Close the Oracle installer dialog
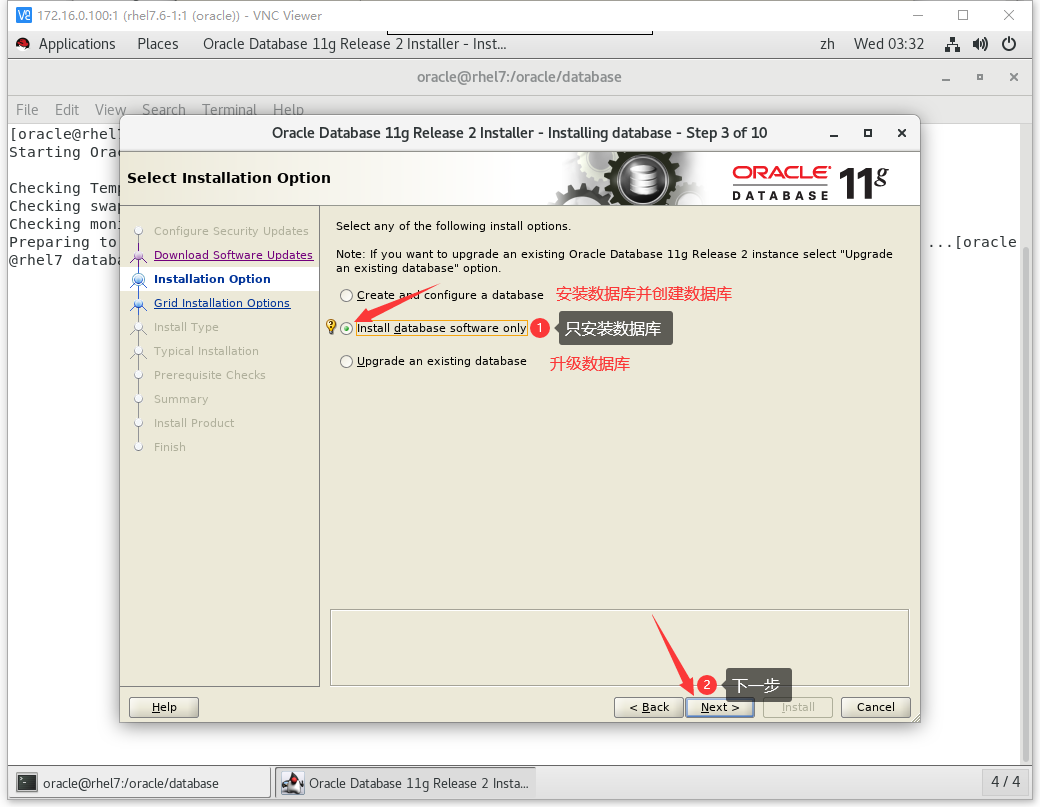Viewport: 1040px width, 807px height. click(901, 133)
